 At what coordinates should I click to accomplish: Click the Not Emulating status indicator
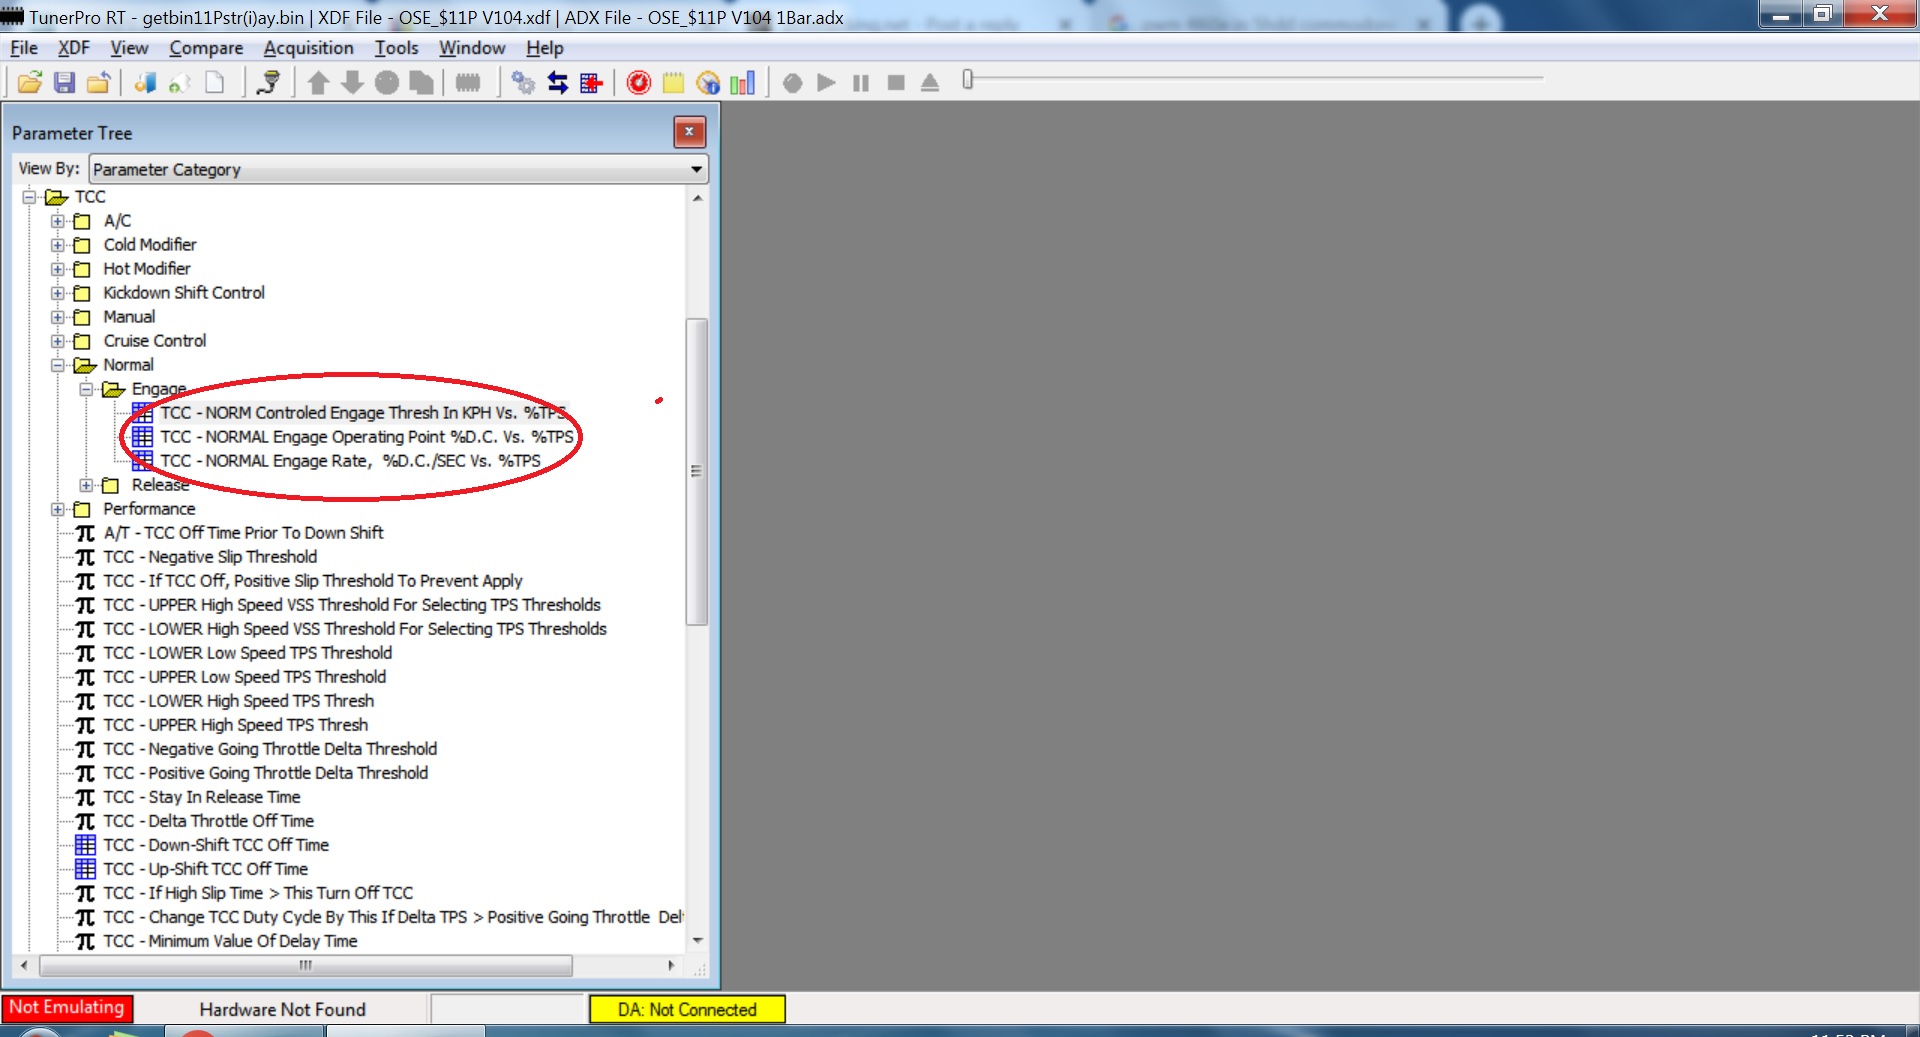coord(67,1008)
